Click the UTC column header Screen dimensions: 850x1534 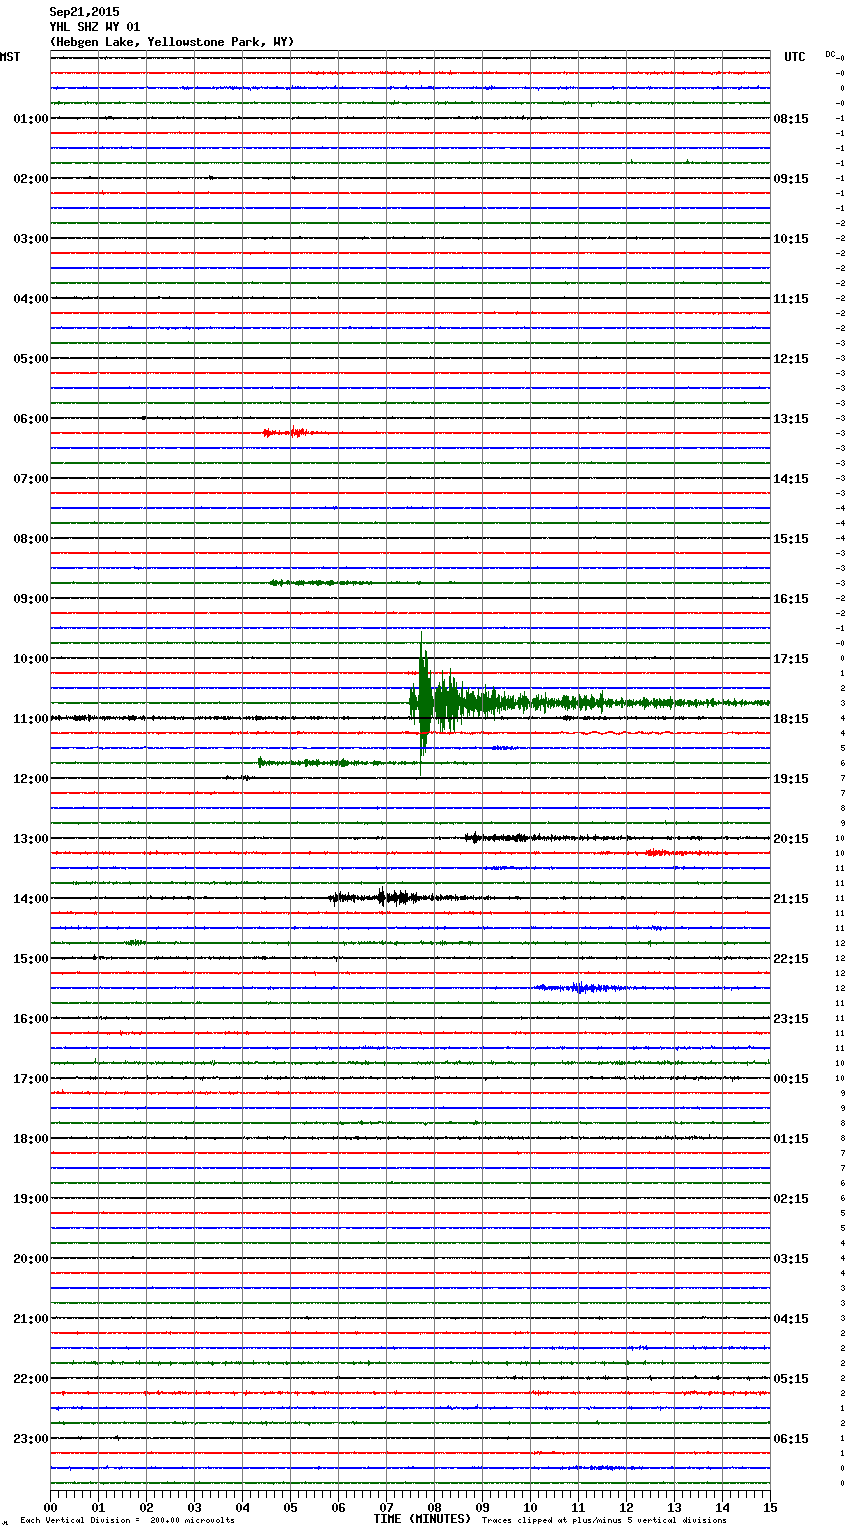(x=795, y=57)
